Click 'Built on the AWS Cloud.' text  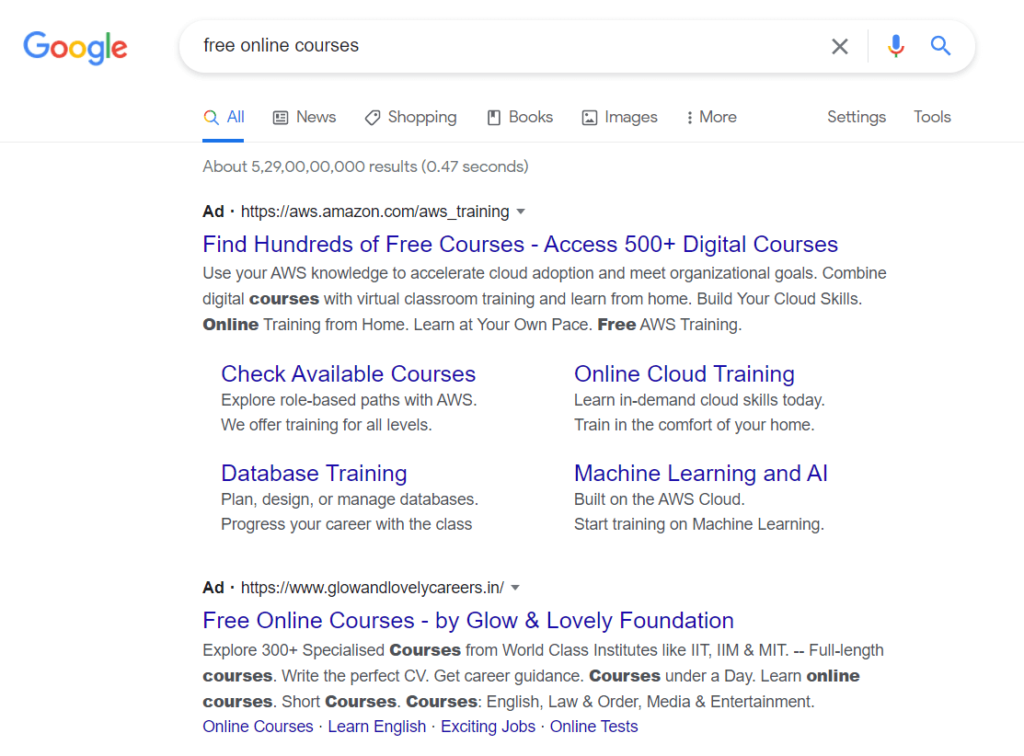(x=659, y=499)
